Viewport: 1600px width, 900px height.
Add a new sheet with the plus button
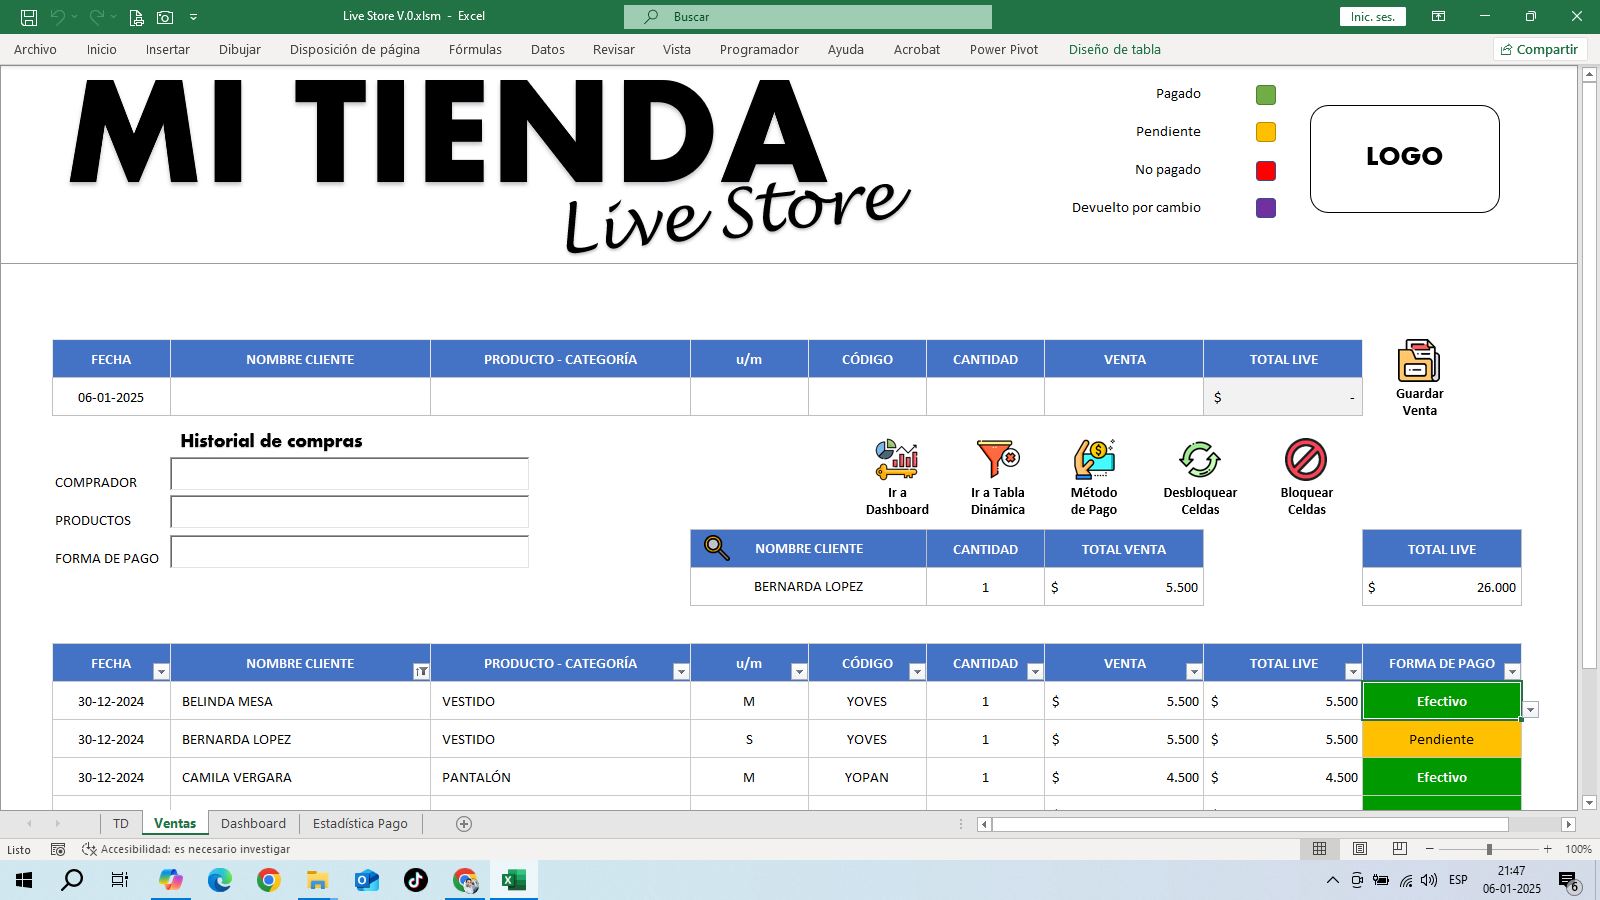coord(463,823)
